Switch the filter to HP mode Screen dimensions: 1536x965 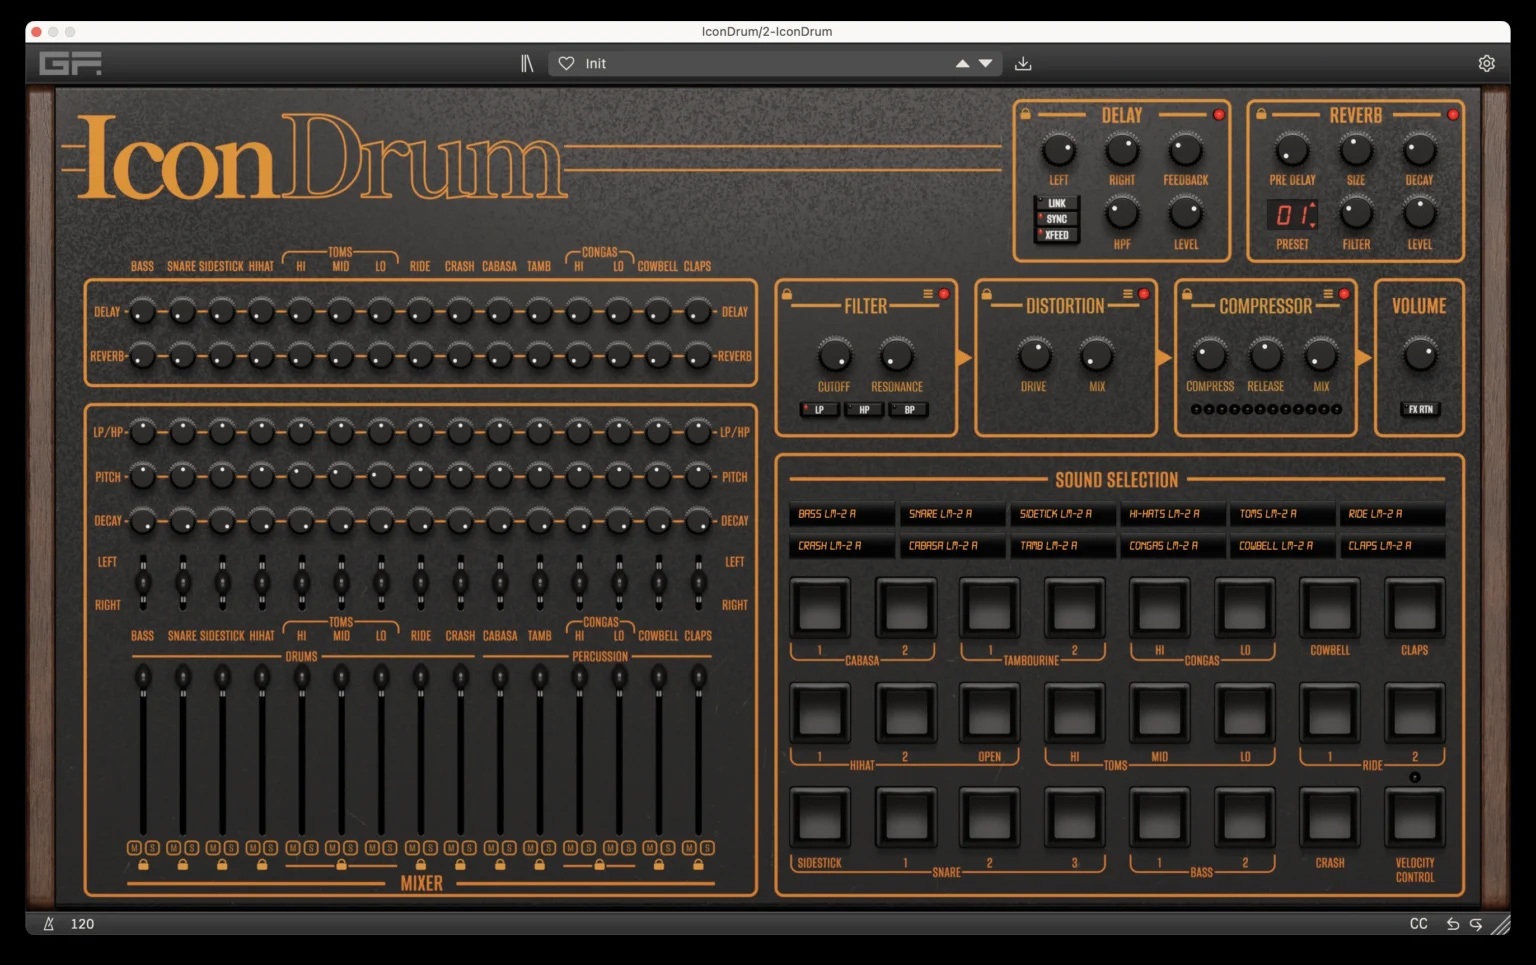click(863, 409)
